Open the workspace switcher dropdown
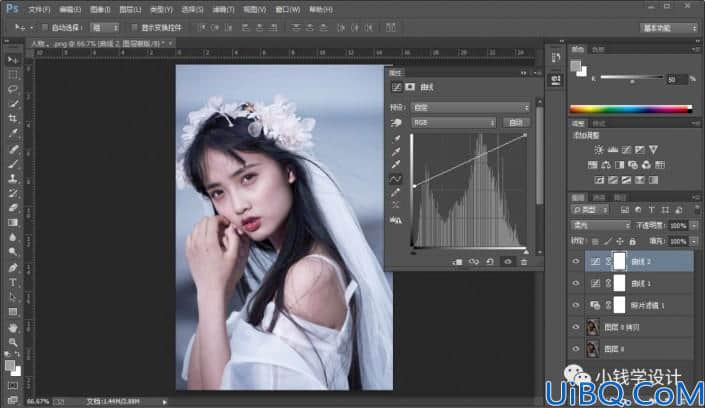This screenshot has height=408, width=705. 669,28
